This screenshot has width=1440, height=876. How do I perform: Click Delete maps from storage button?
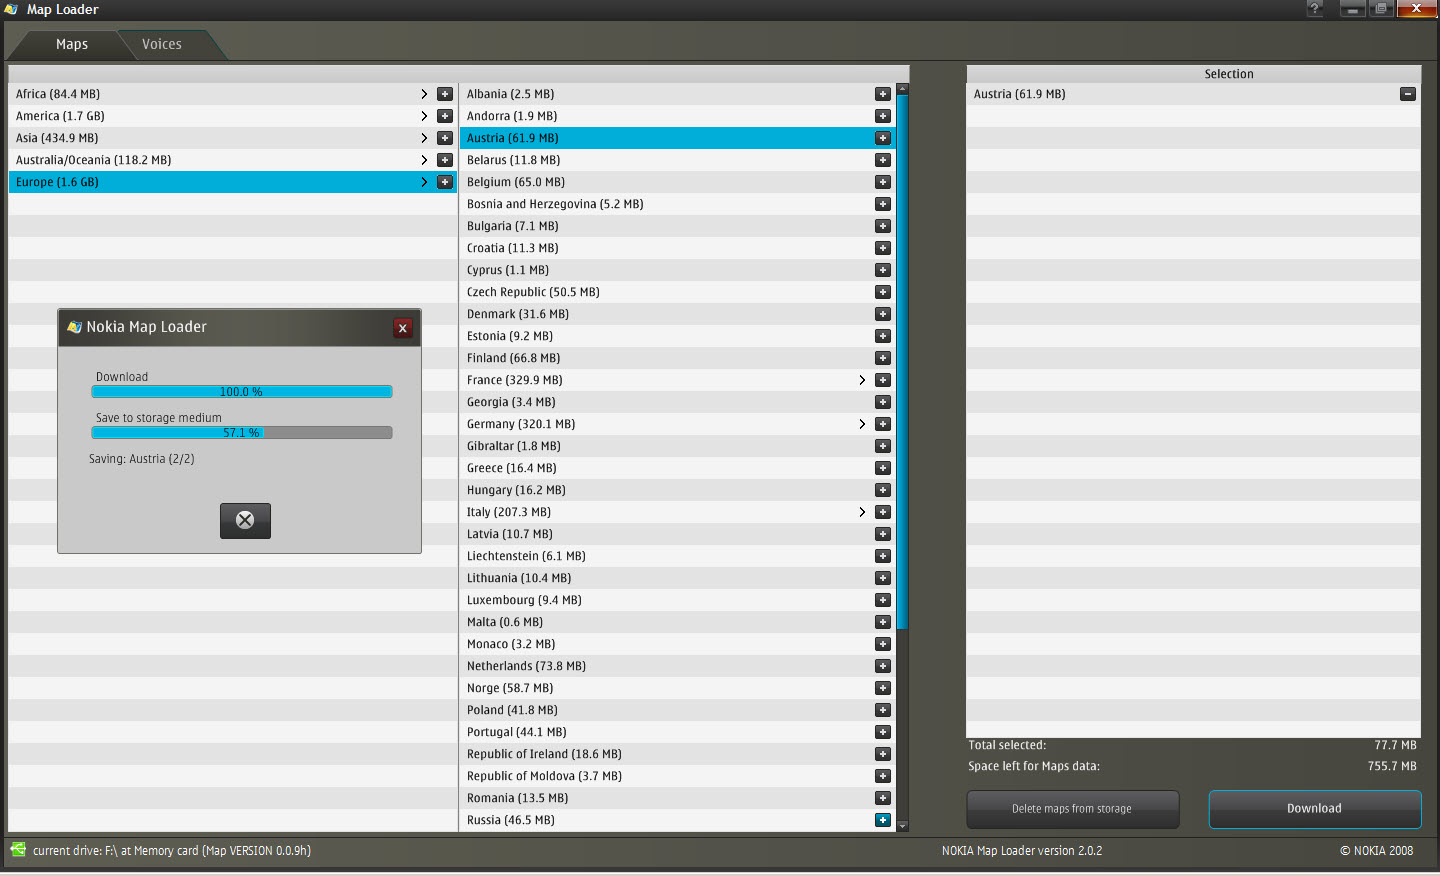[x=1072, y=809]
